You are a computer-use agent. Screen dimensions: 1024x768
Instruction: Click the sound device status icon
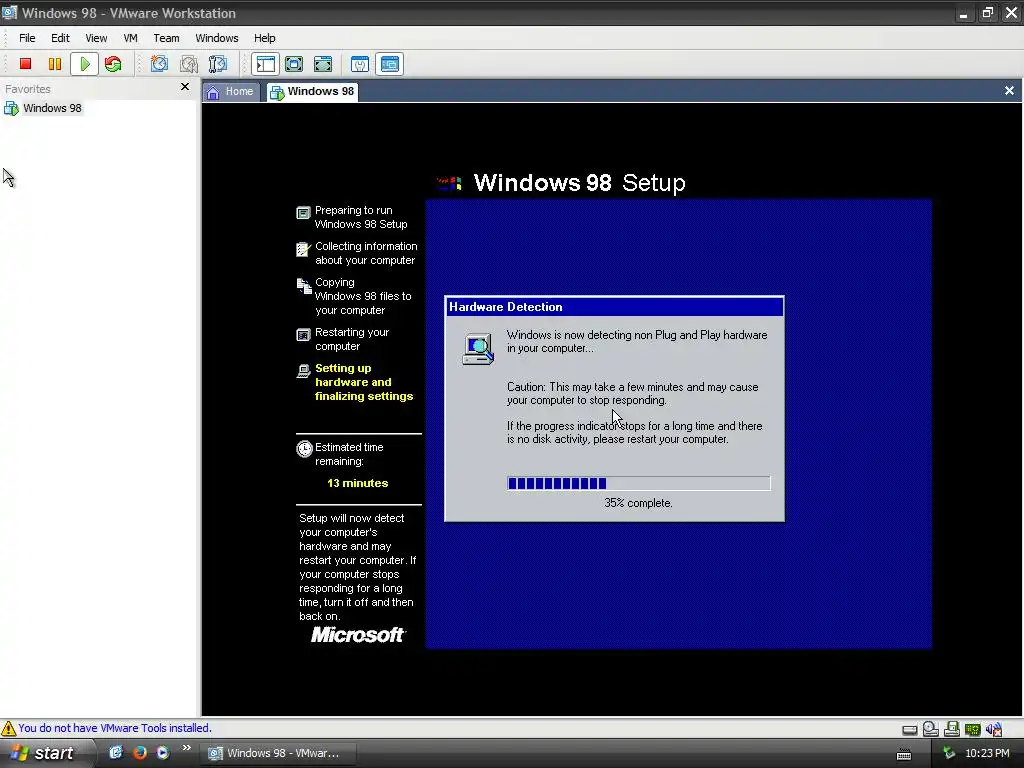coord(994,729)
